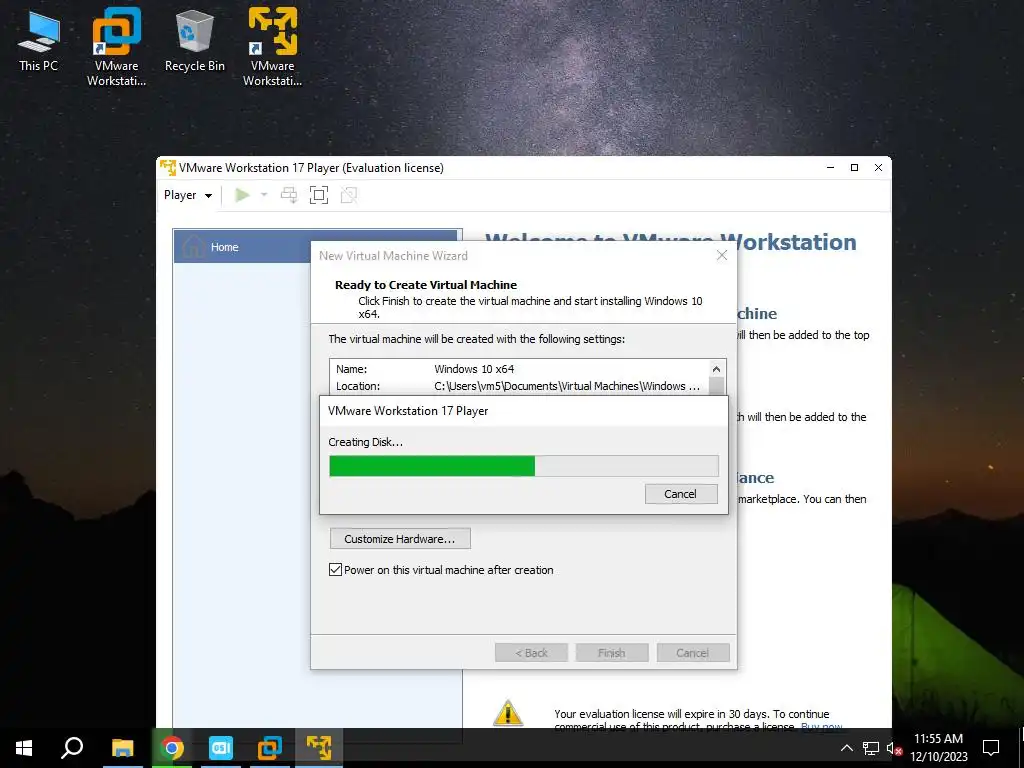Viewport: 1024px width, 768px height.
Task: Open the Player menu
Action: click(187, 195)
